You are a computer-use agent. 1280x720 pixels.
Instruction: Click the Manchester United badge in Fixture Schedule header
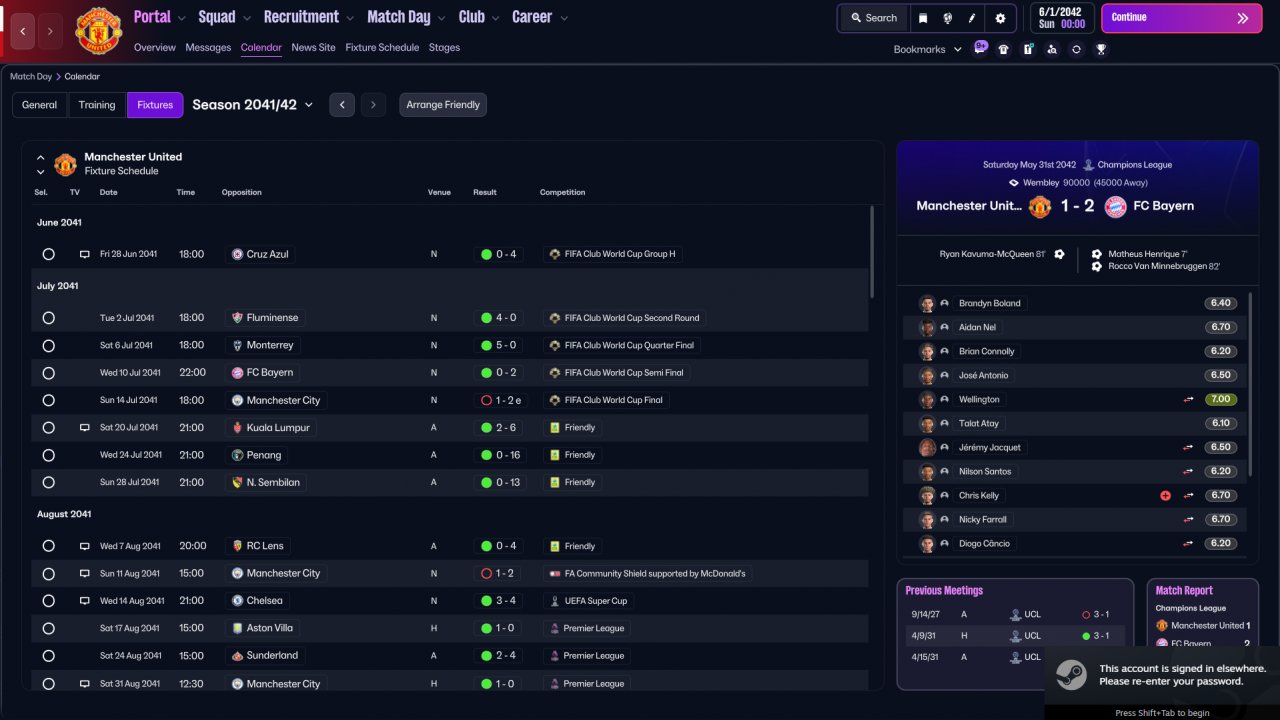[x=65, y=164]
